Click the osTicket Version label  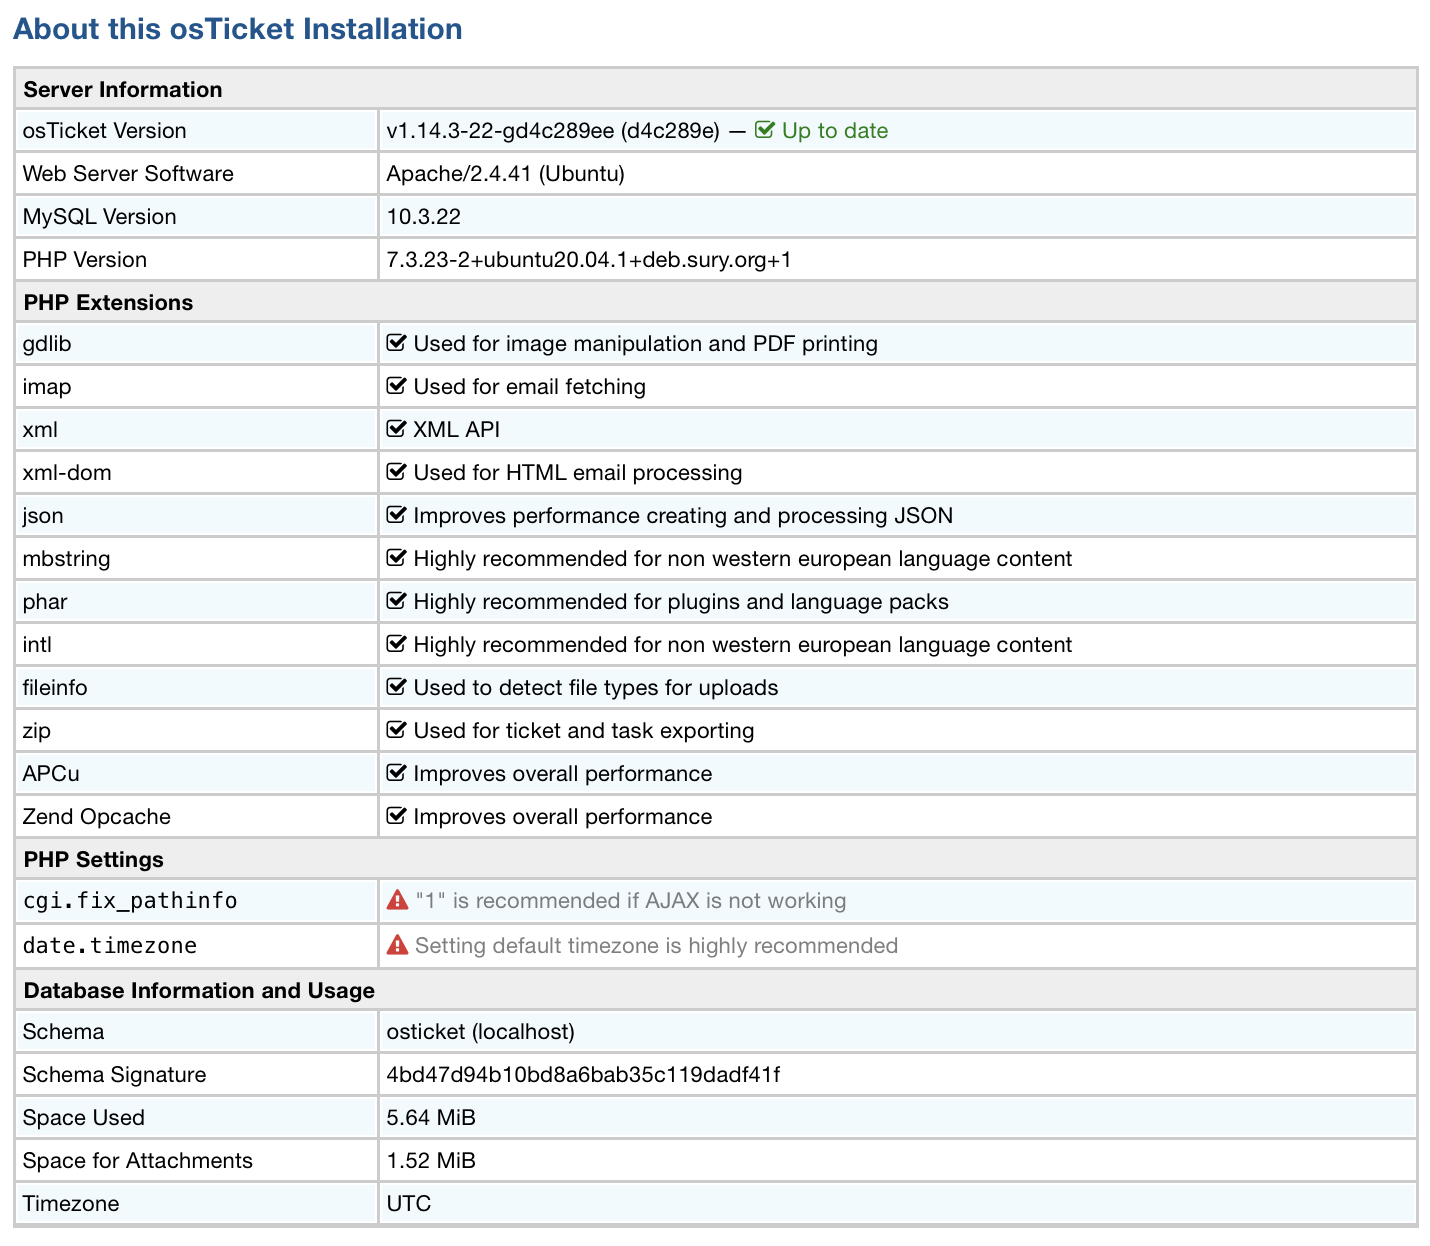[x=105, y=131]
